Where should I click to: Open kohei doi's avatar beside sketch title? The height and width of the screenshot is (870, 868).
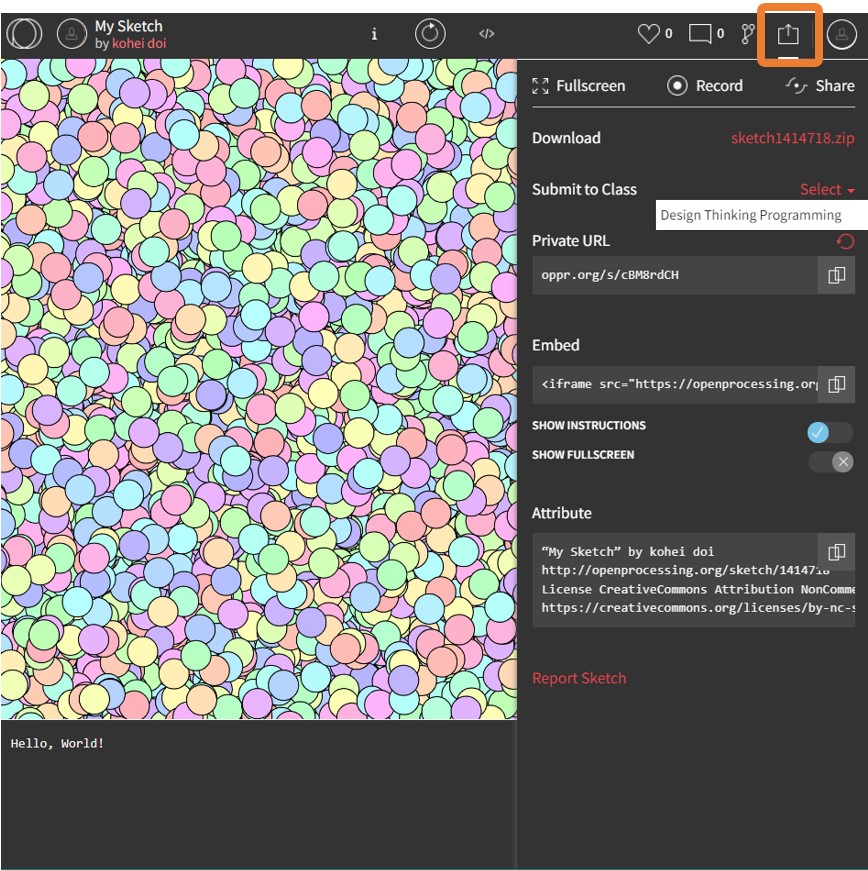coord(72,34)
